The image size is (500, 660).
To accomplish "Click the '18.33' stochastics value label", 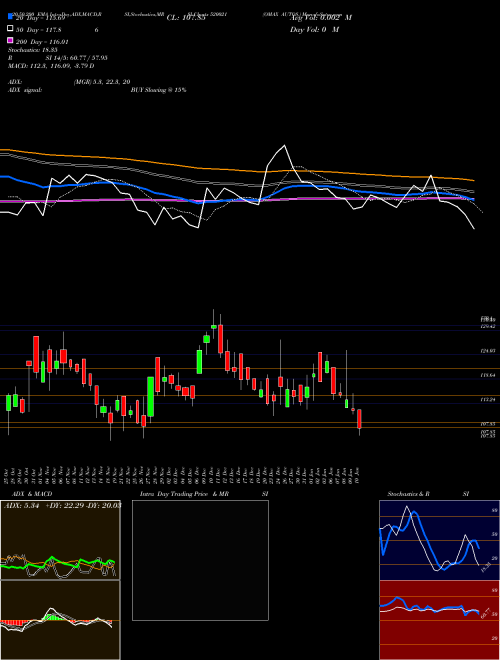I will click(485, 569).
